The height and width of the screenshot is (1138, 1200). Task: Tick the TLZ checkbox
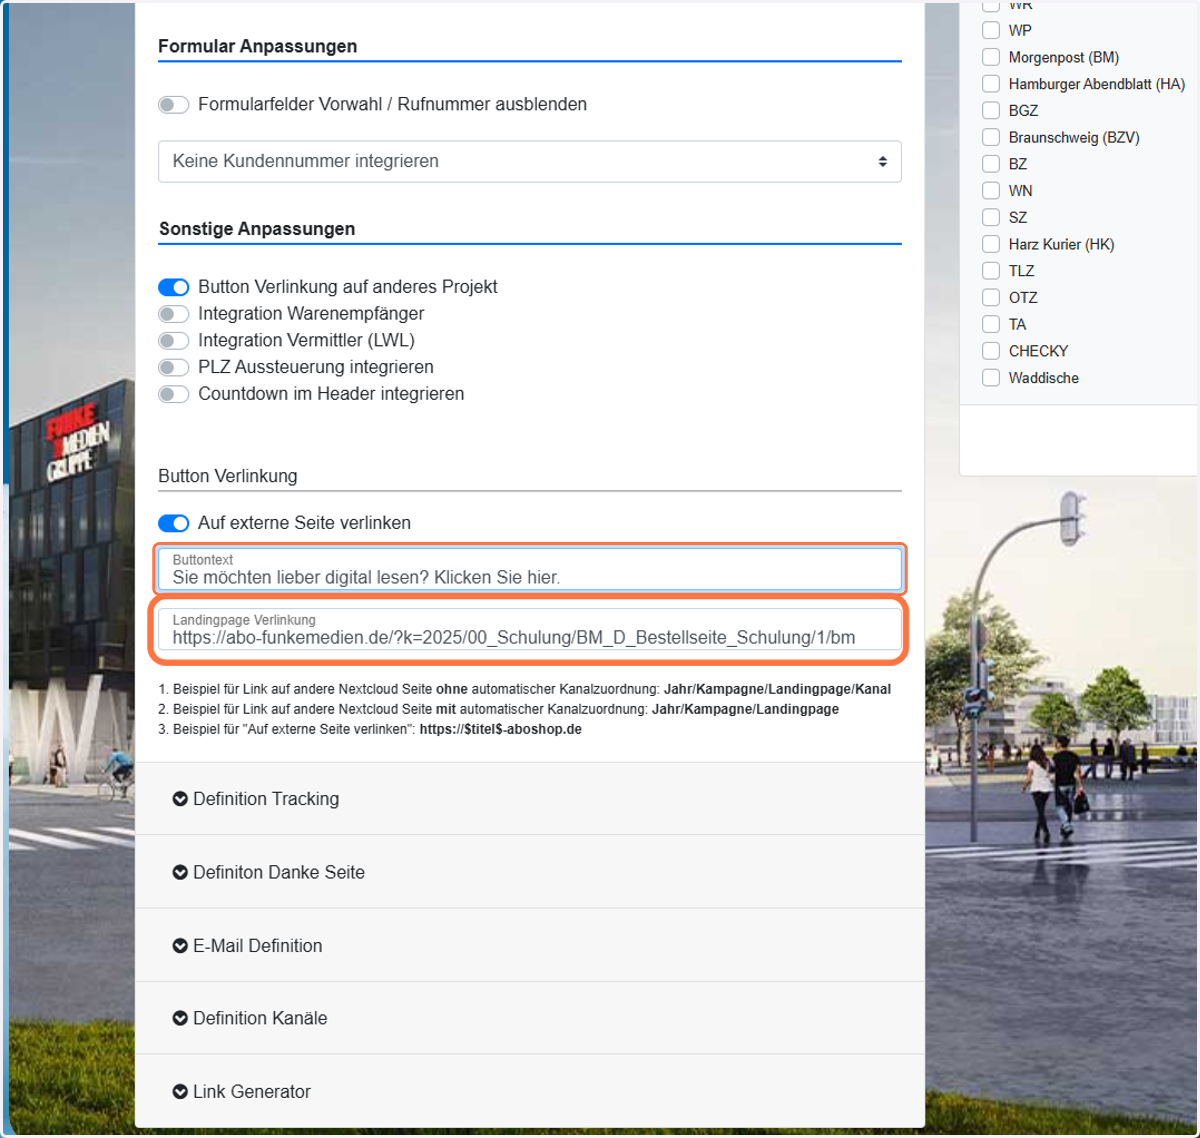click(991, 271)
